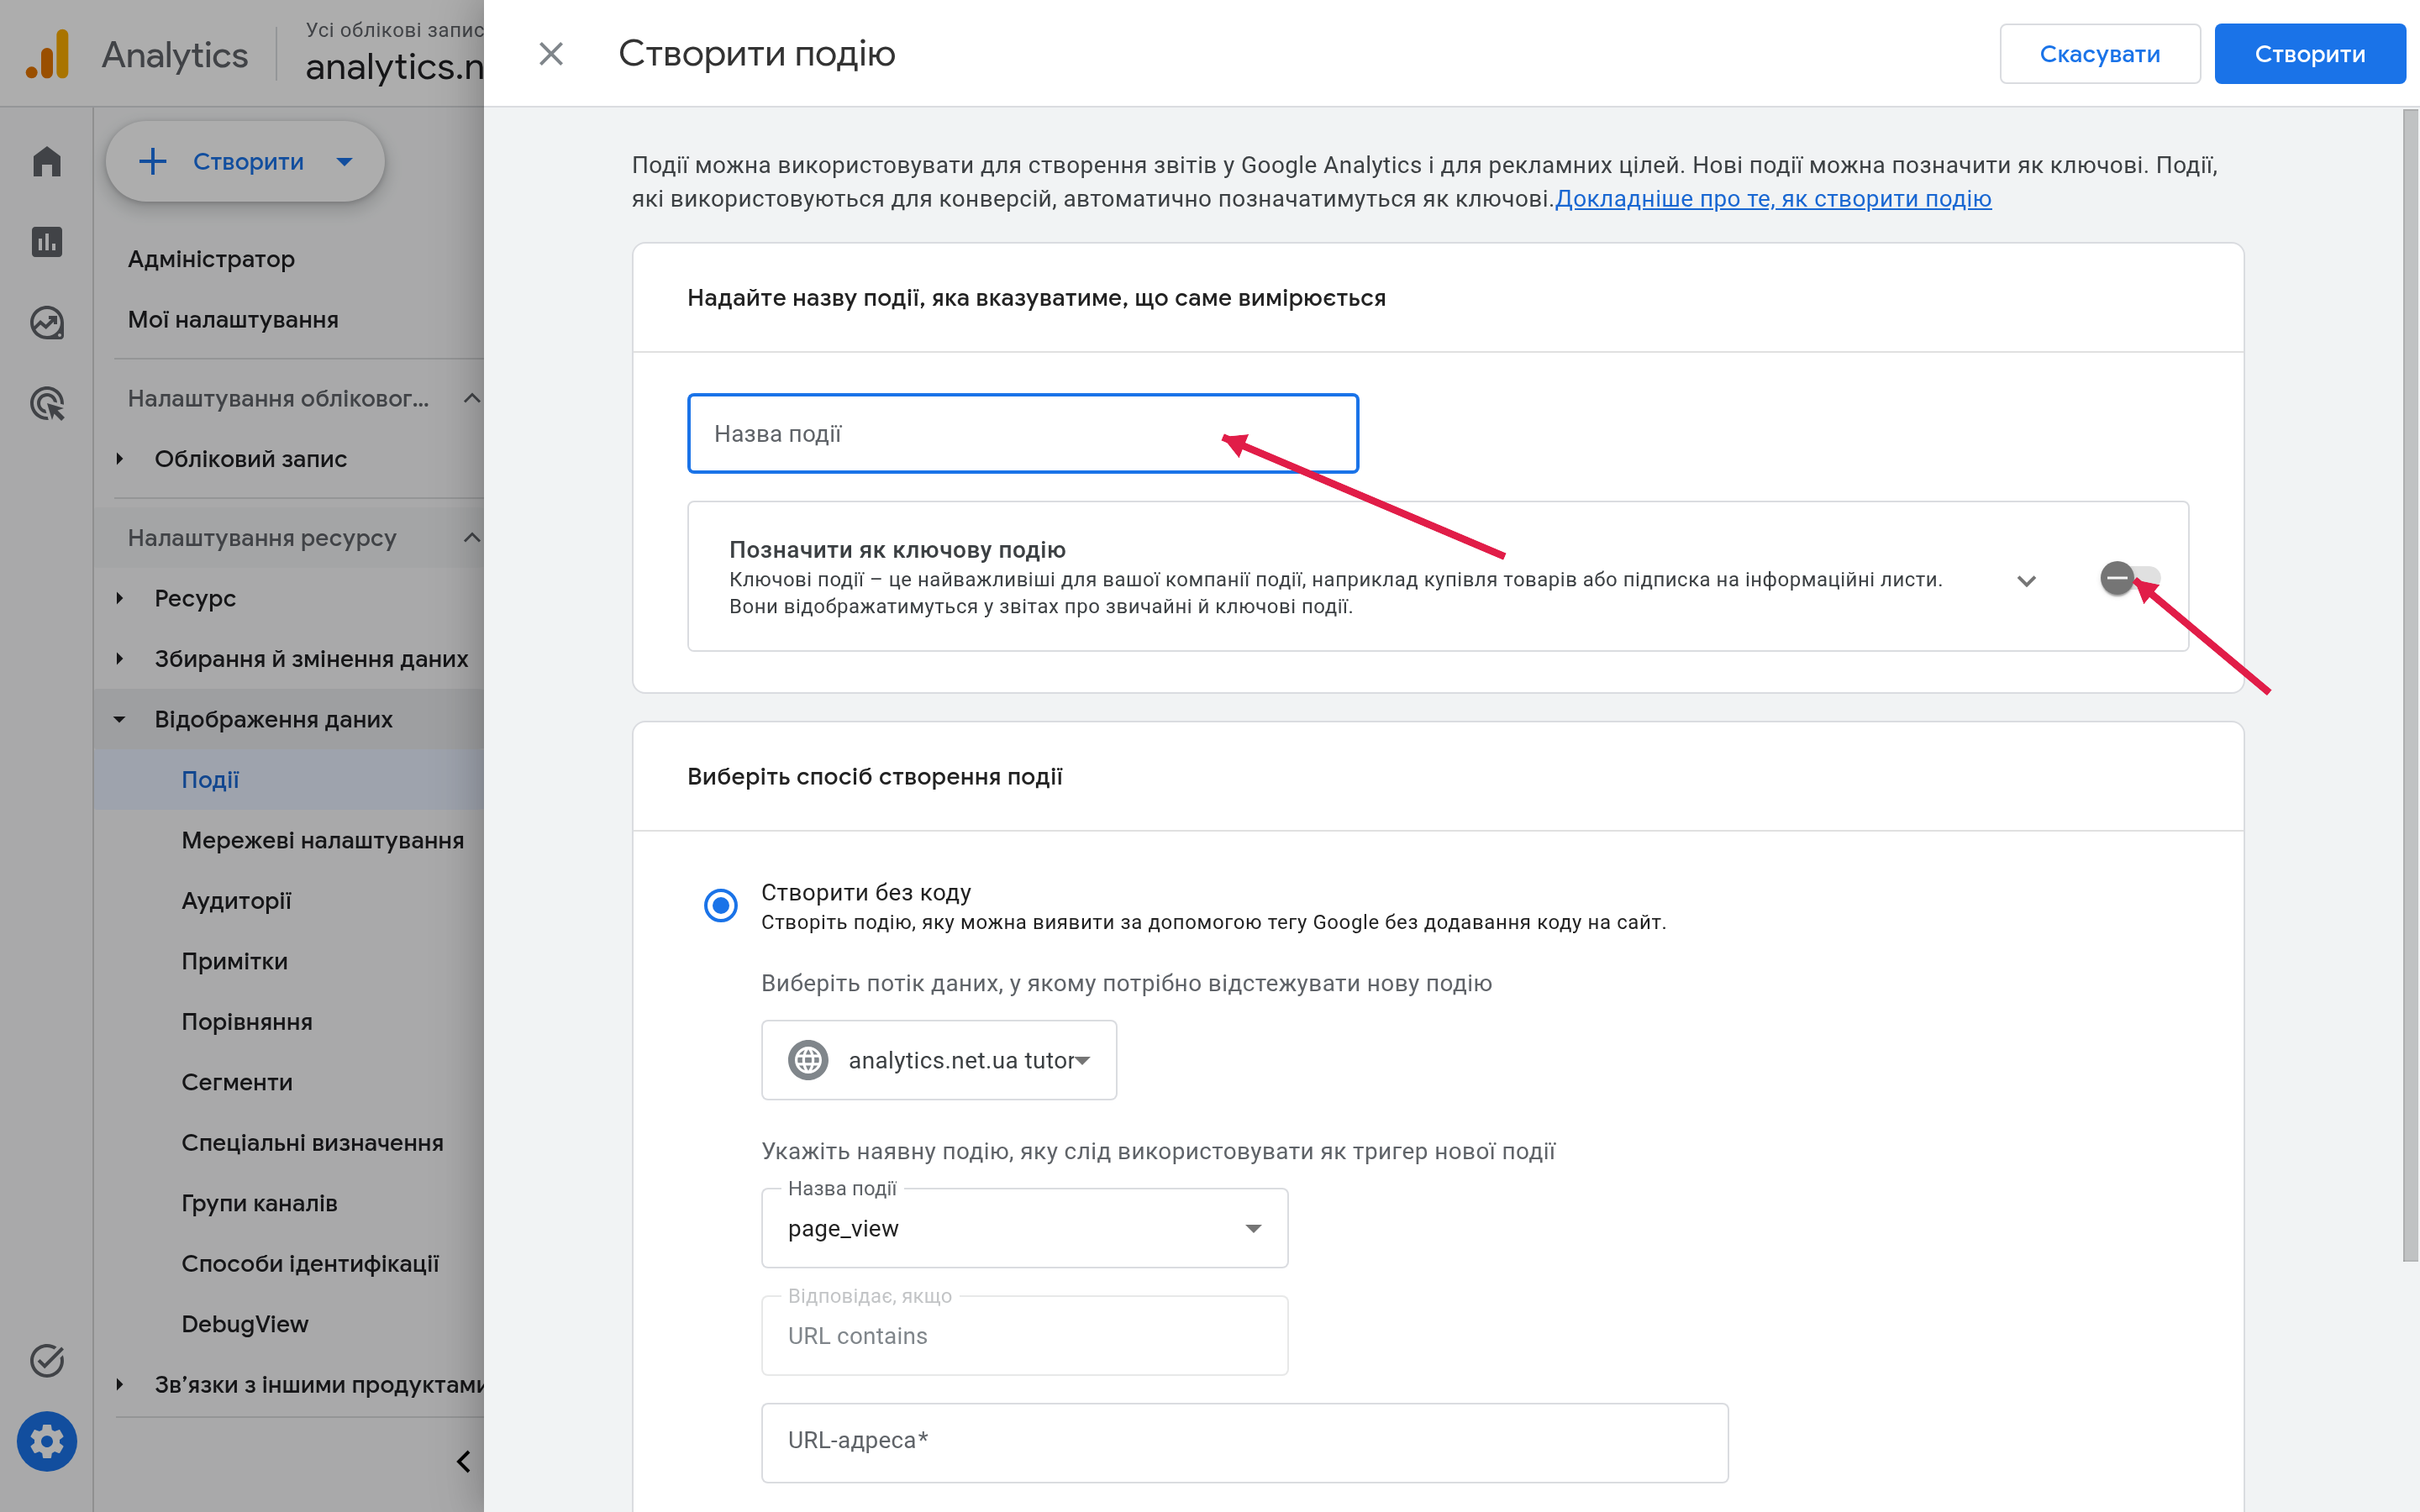The image size is (2420, 1512).
Task: Collapse sidebar with the left chevron arrow
Action: (464, 1461)
